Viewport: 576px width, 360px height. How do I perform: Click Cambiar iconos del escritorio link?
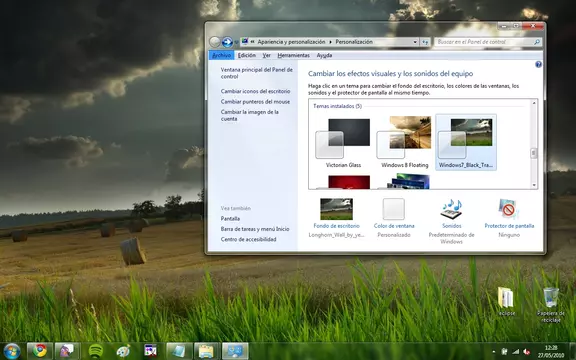255,91
